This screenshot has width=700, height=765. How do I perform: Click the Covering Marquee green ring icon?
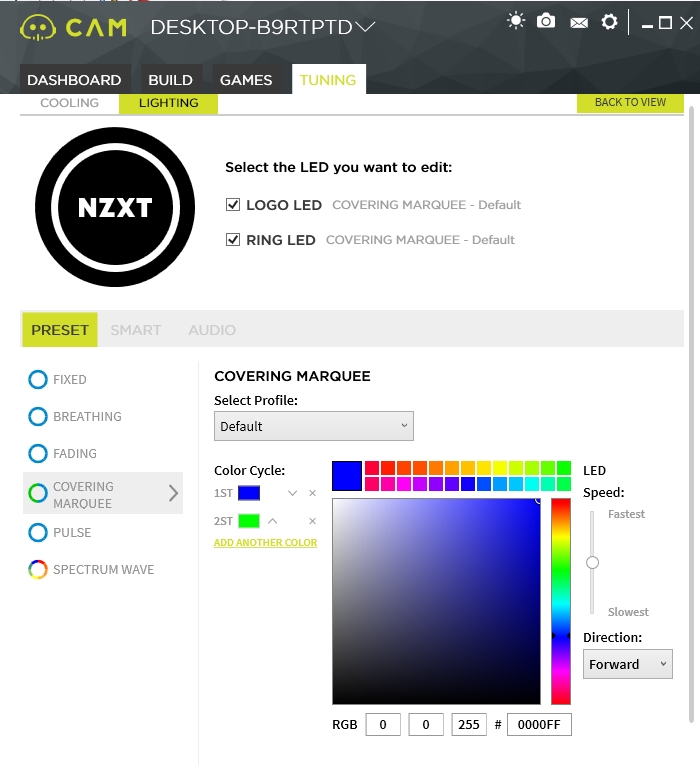[x=38, y=493]
